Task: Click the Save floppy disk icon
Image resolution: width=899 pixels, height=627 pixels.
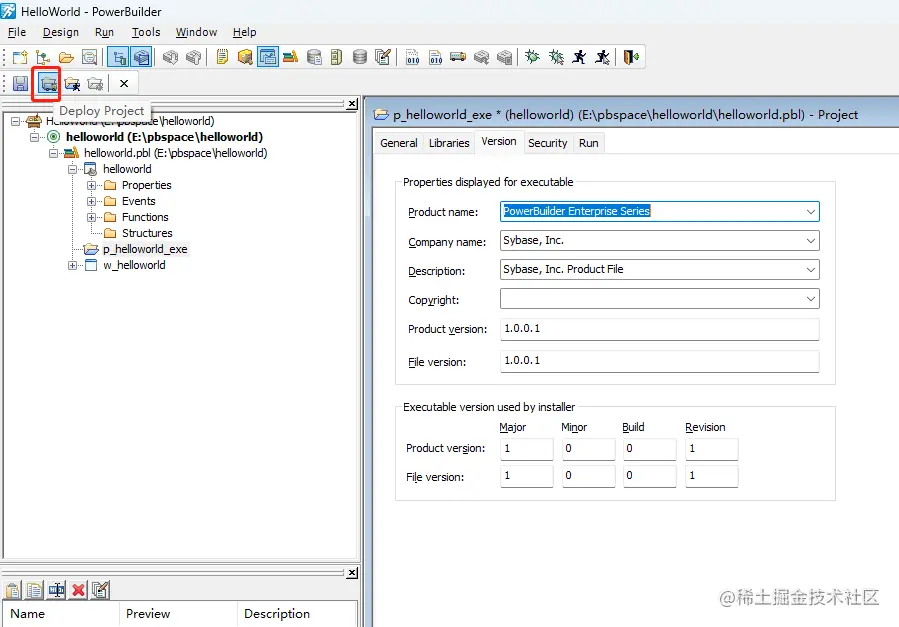Action: pos(21,84)
